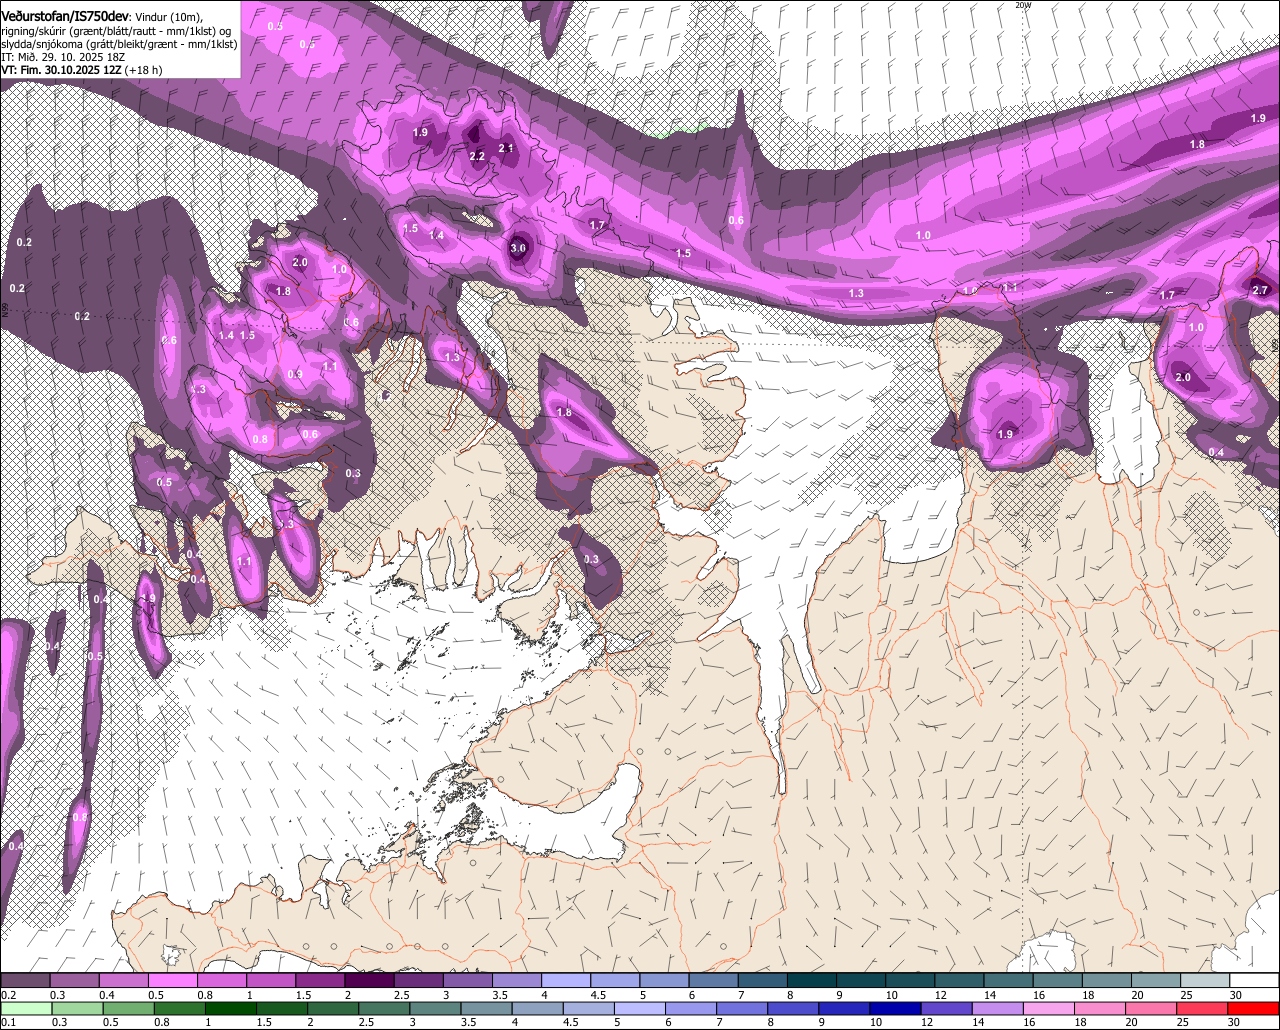The height and width of the screenshot is (1030, 1280).
Task: Pick the palest green bottom-row swatch starting at 0.1
Action: pos(26,1008)
